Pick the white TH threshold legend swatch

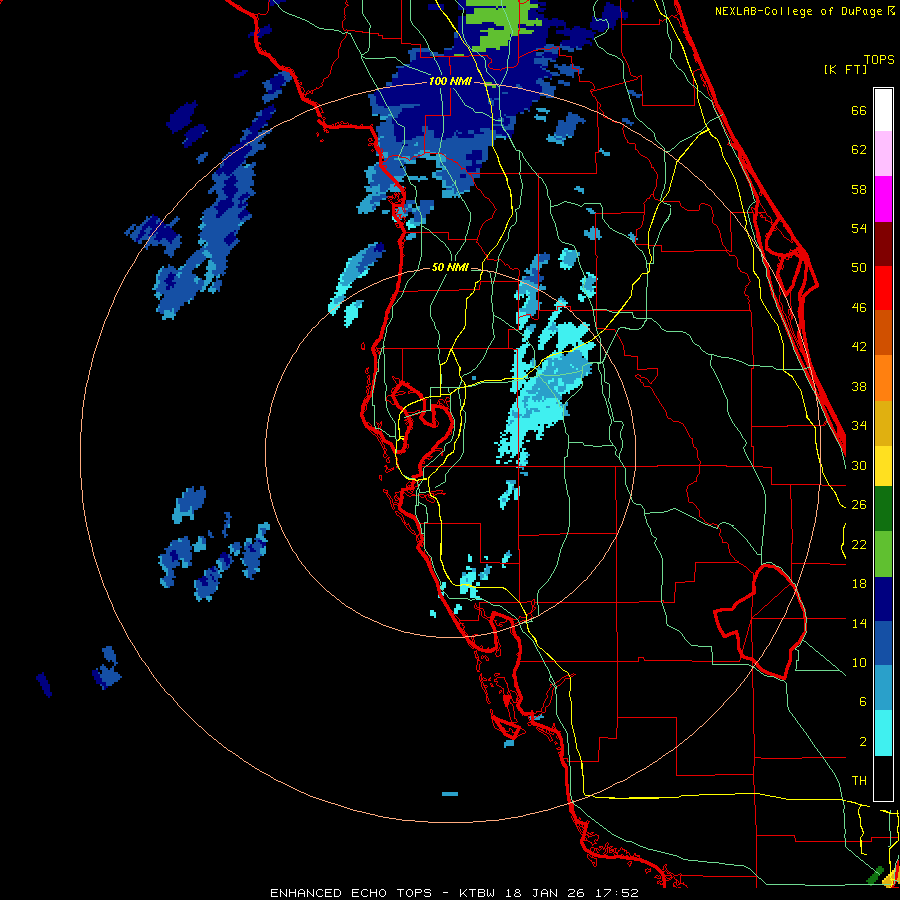pos(883,778)
